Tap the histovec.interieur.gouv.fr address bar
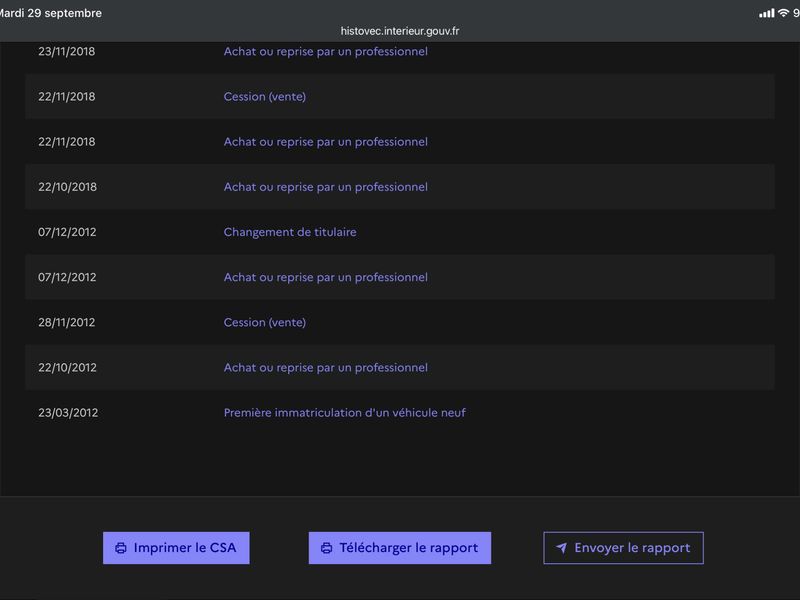The image size is (800, 600). (x=399, y=31)
